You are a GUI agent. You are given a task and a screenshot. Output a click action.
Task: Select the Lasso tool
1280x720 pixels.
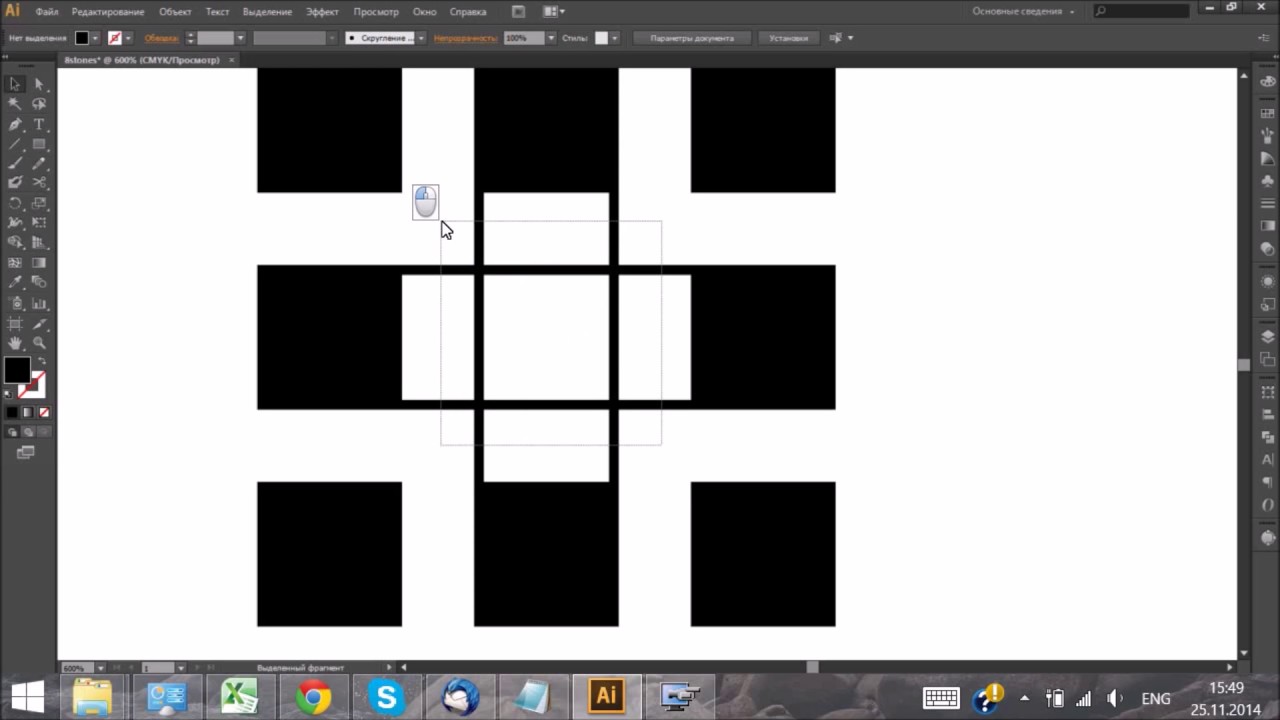point(39,104)
